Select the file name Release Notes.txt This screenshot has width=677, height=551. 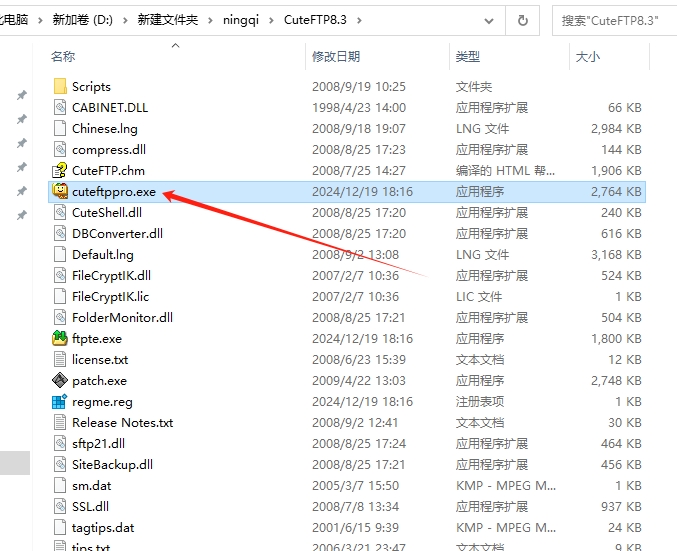coord(123,423)
